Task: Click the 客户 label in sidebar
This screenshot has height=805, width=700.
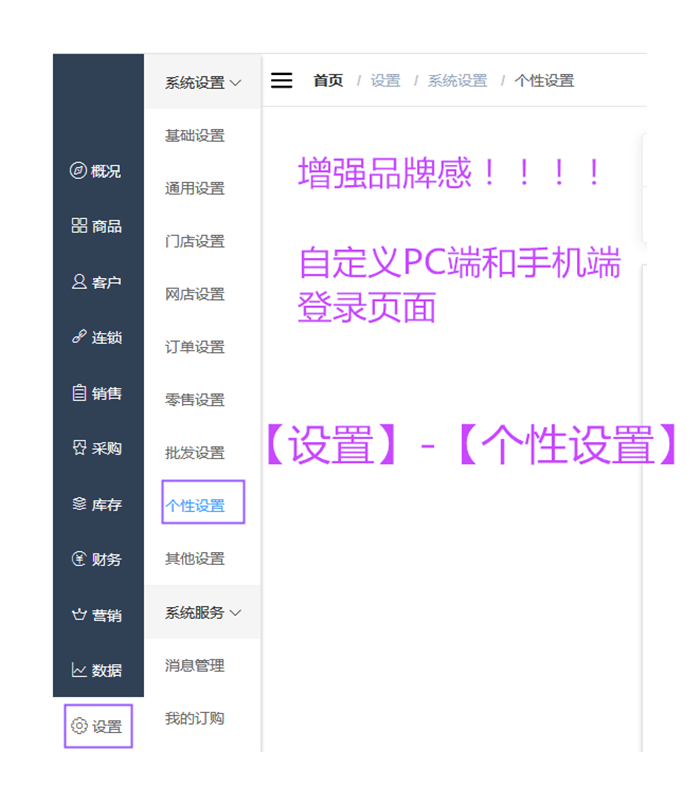Action: [106, 282]
